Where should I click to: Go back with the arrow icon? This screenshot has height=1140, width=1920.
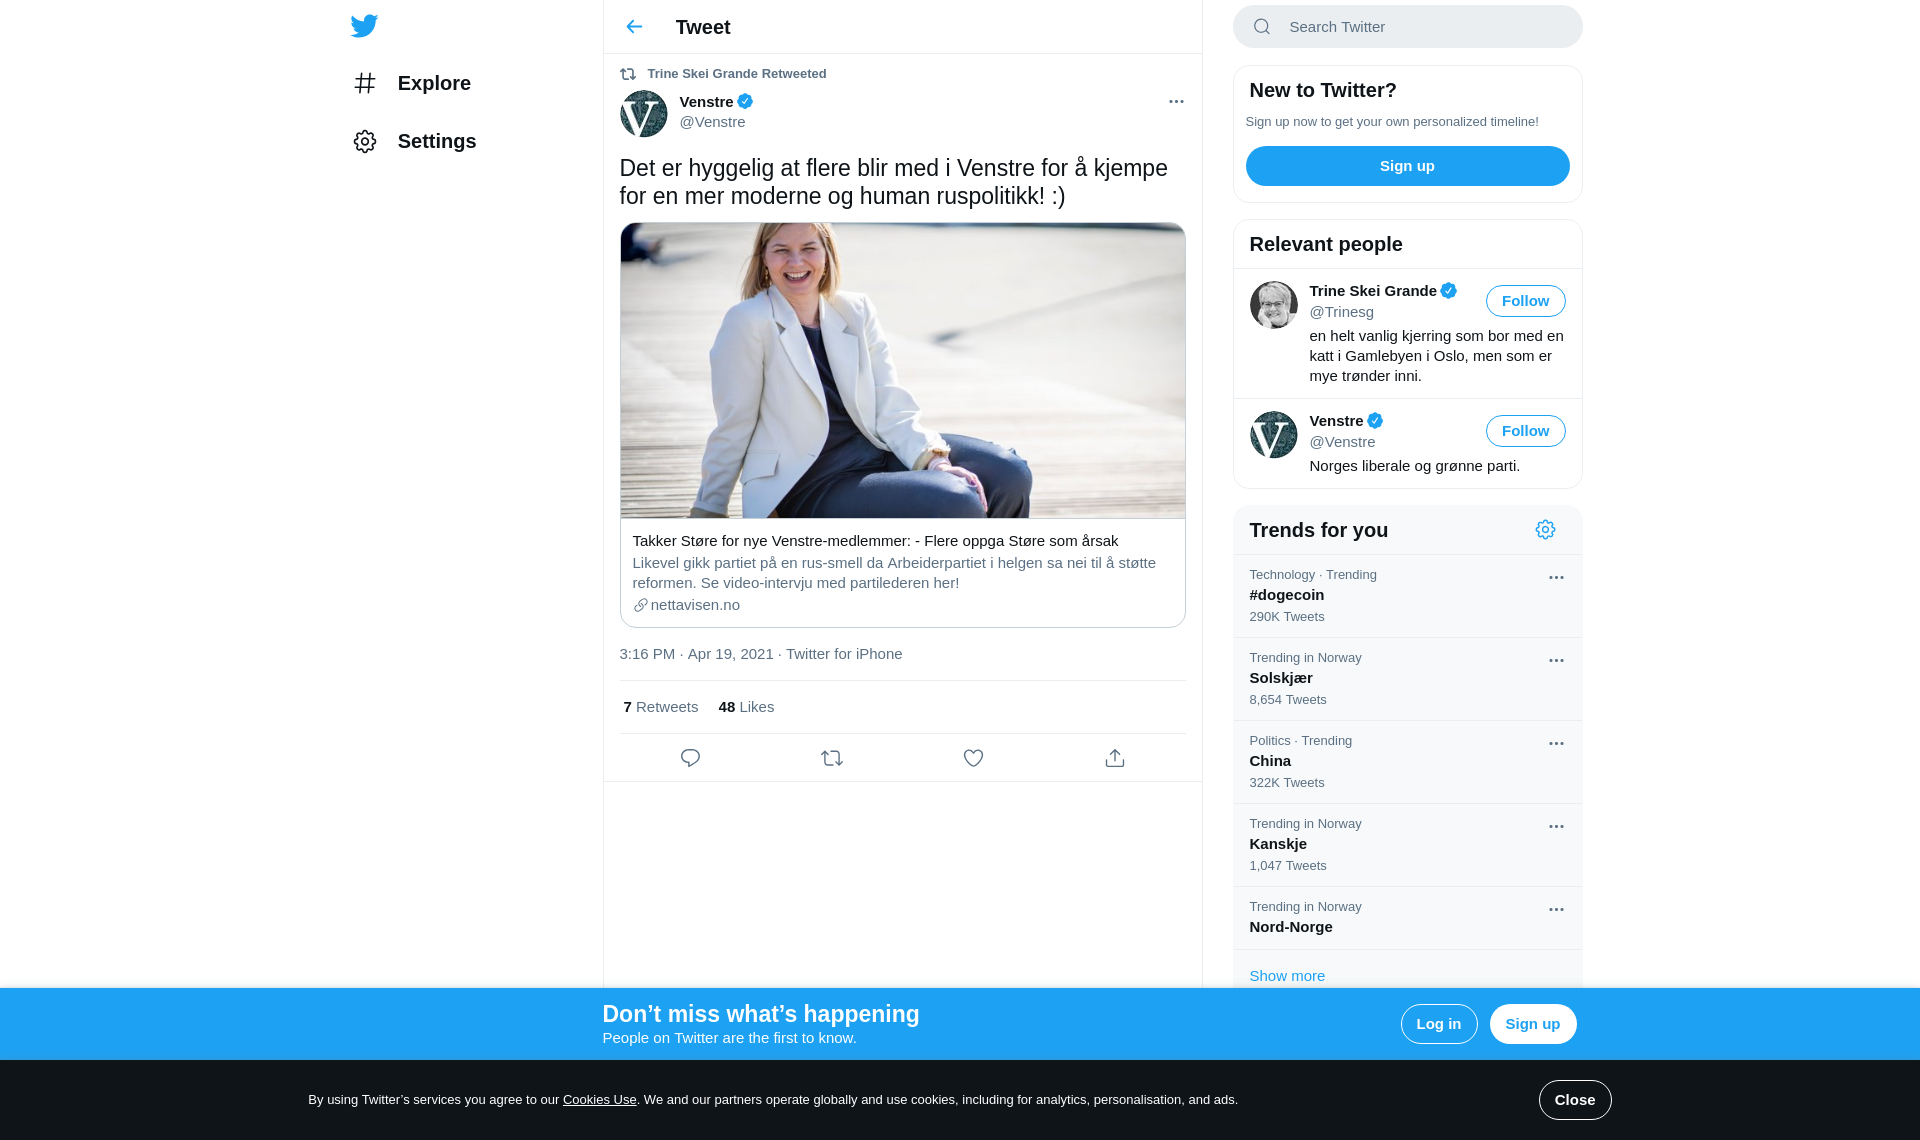pyautogui.click(x=634, y=27)
